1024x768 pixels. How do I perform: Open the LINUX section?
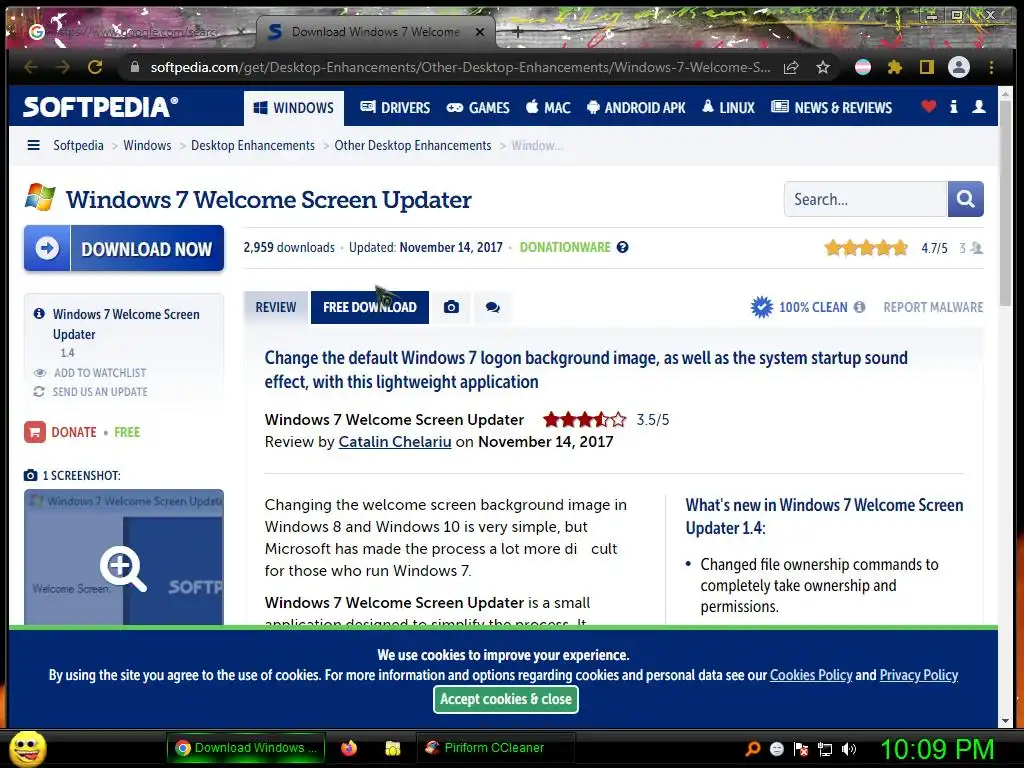728,108
